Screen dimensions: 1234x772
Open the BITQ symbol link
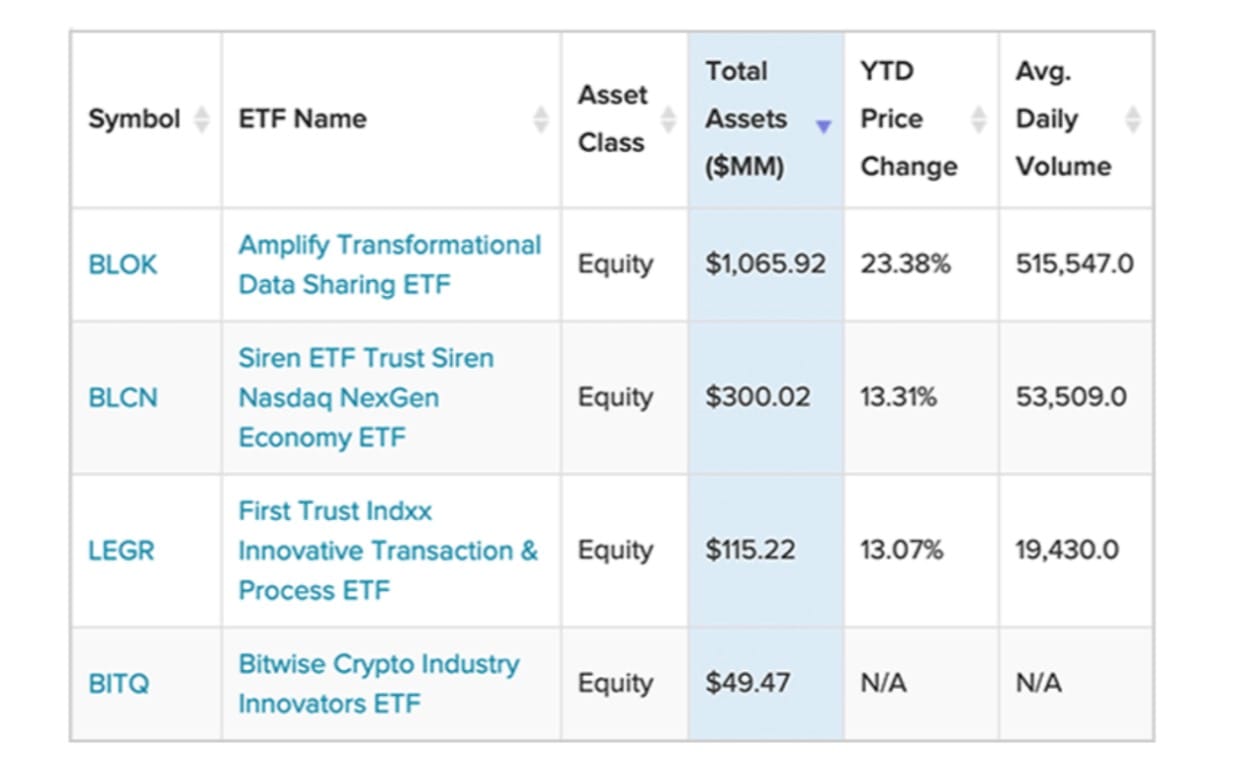[119, 684]
